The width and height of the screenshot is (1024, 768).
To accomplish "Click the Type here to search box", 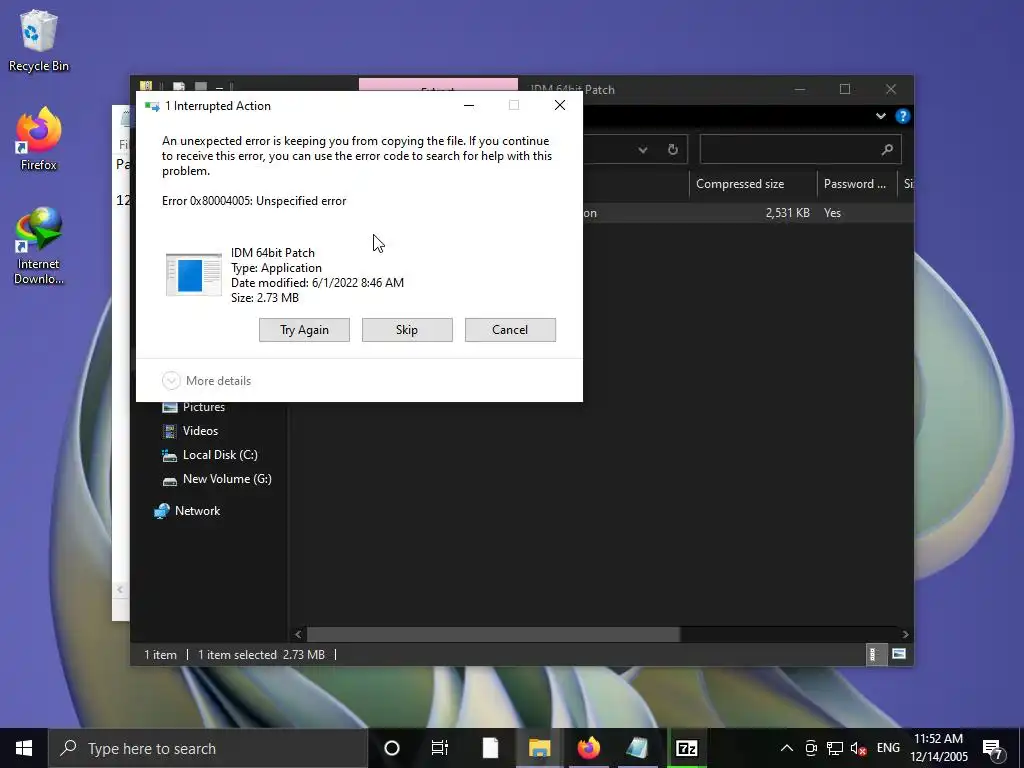I will pos(208,748).
